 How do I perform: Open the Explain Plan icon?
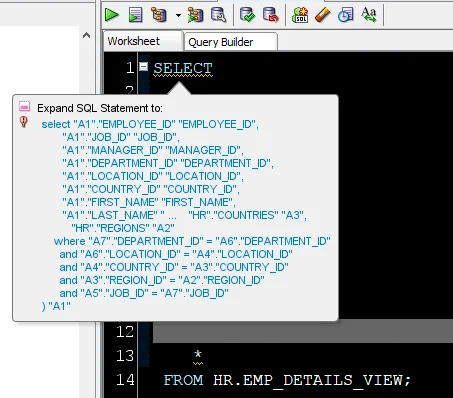(x=159, y=15)
